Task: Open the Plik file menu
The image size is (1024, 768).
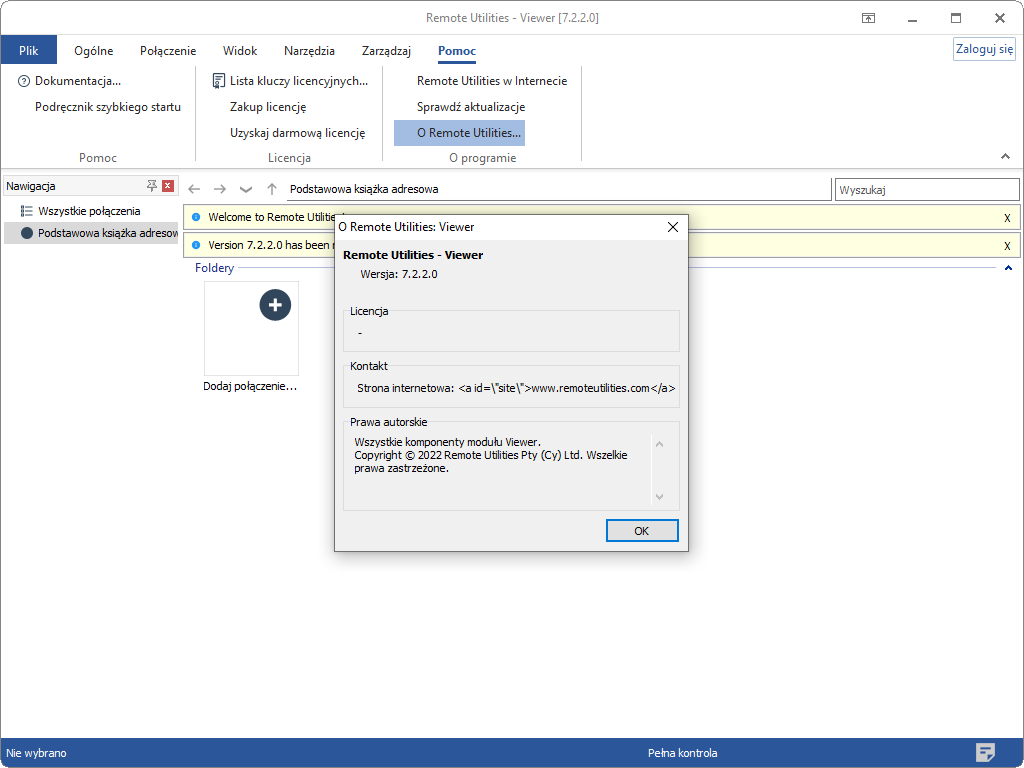Action: 29,50
